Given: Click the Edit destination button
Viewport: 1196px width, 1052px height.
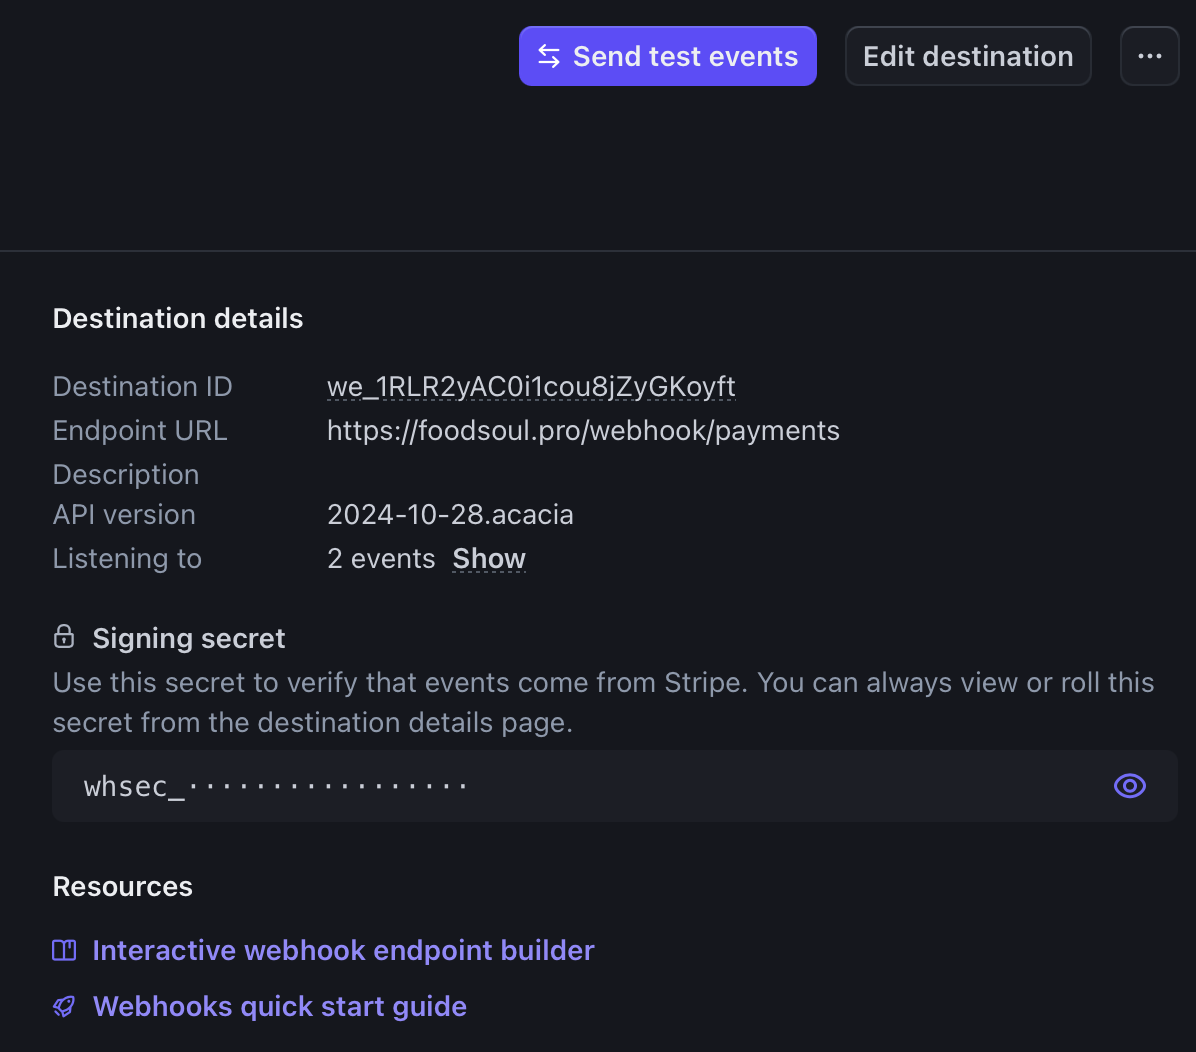Looking at the screenshot, I should click(x=967, y=56).
